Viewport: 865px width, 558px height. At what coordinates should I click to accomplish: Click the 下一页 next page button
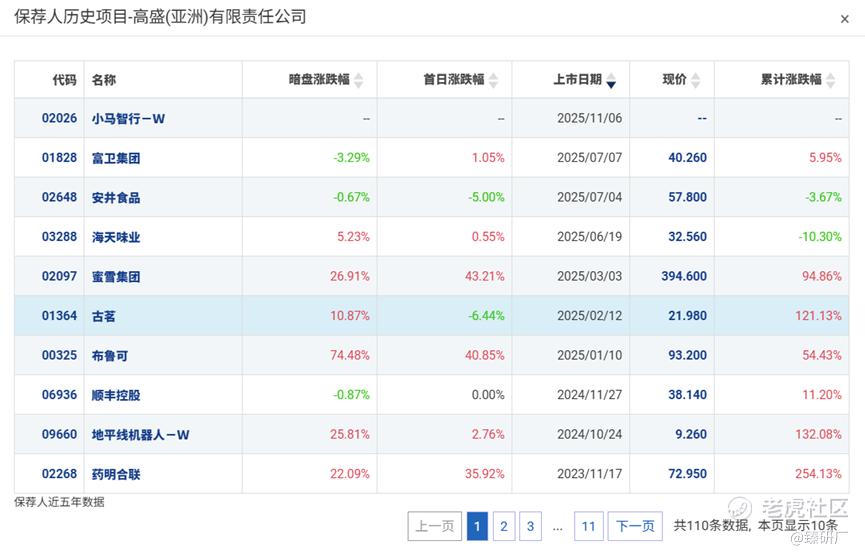[635, 526]
